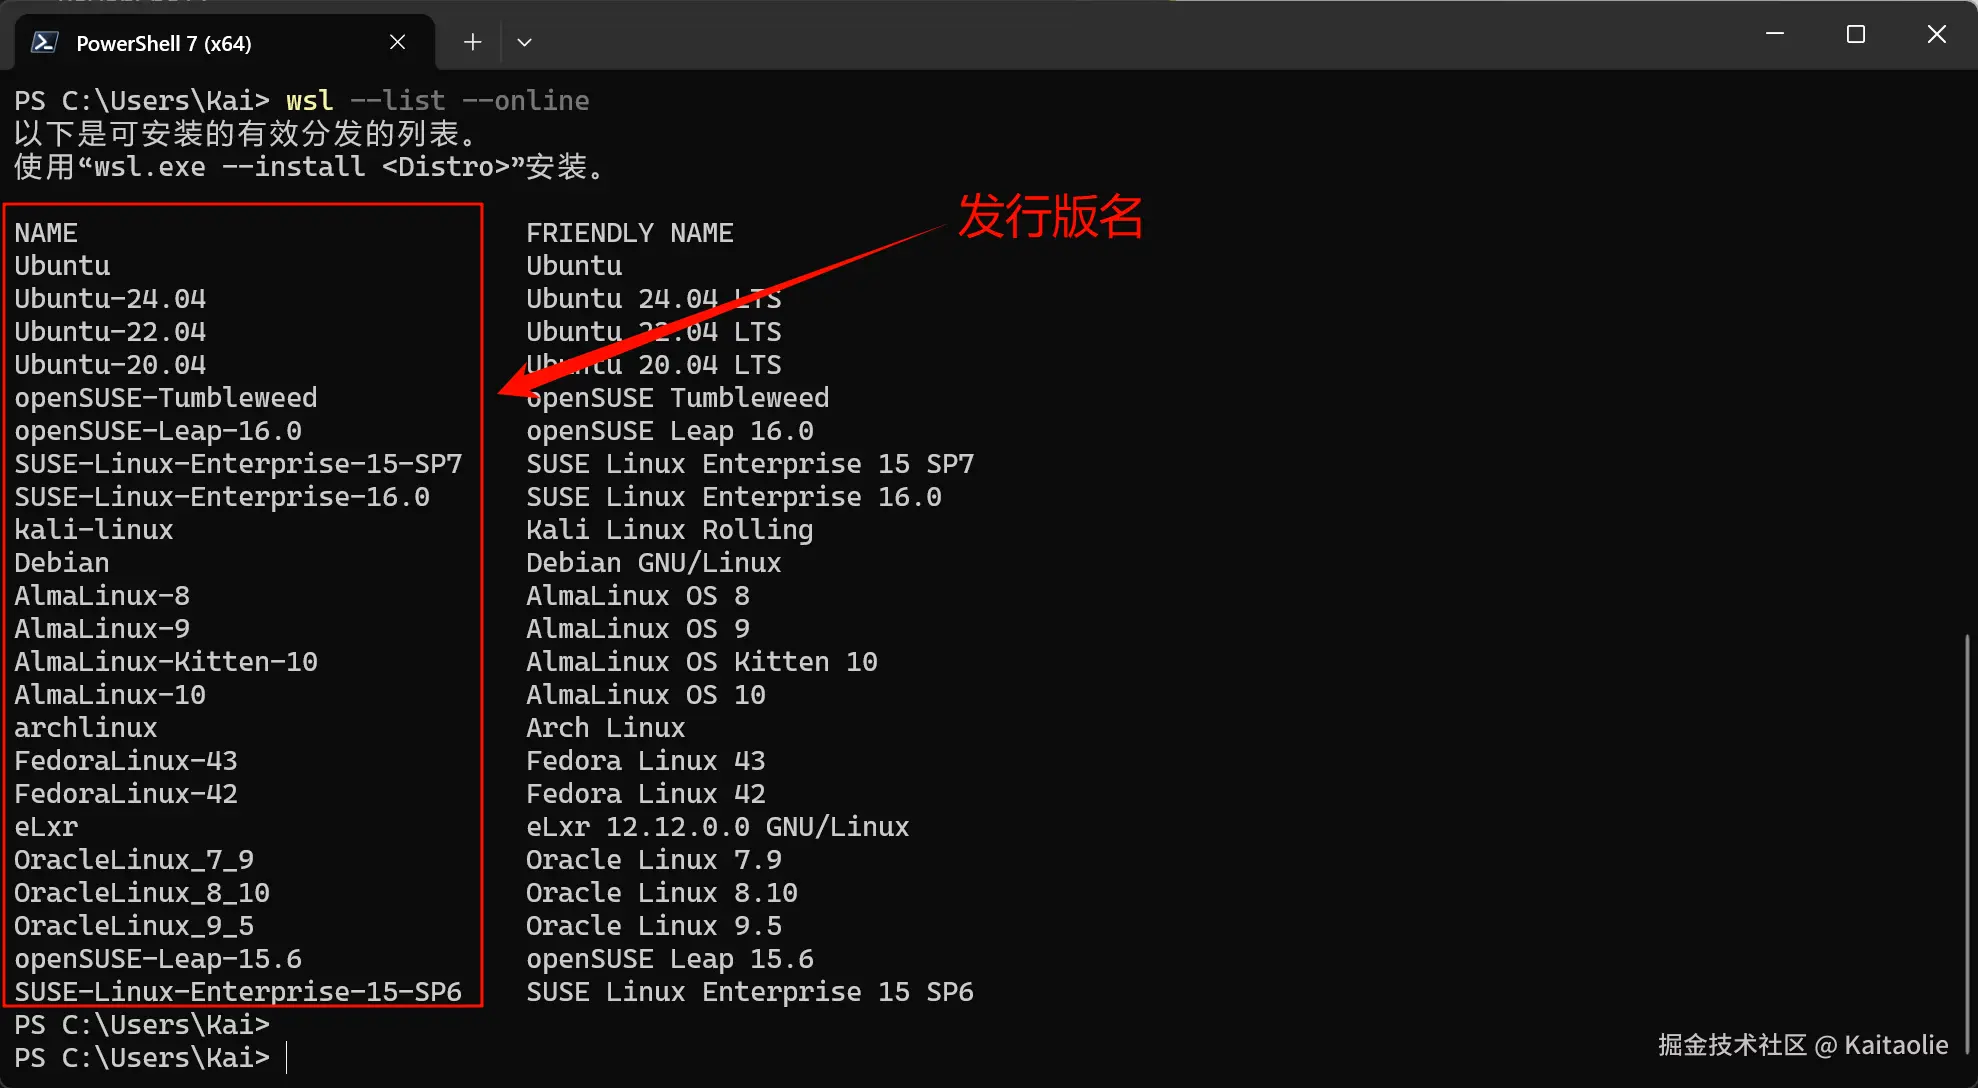Close the PowerShell 7 tab
1978x1088 pixels.
tap(397, 42)
